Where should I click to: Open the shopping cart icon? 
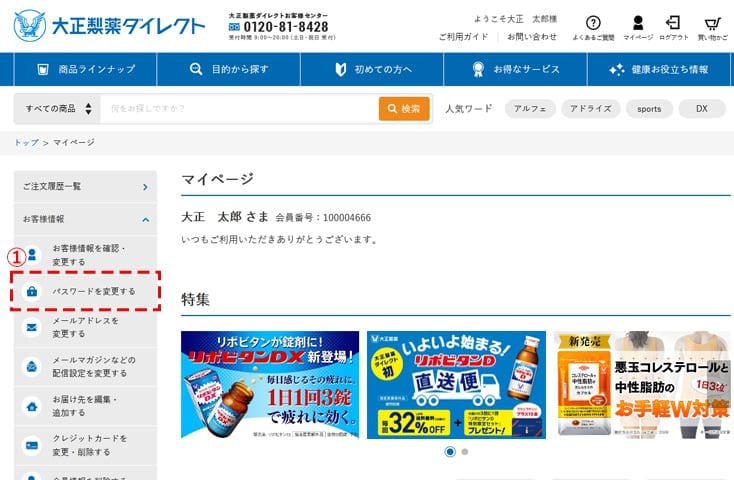click(712, 23)
